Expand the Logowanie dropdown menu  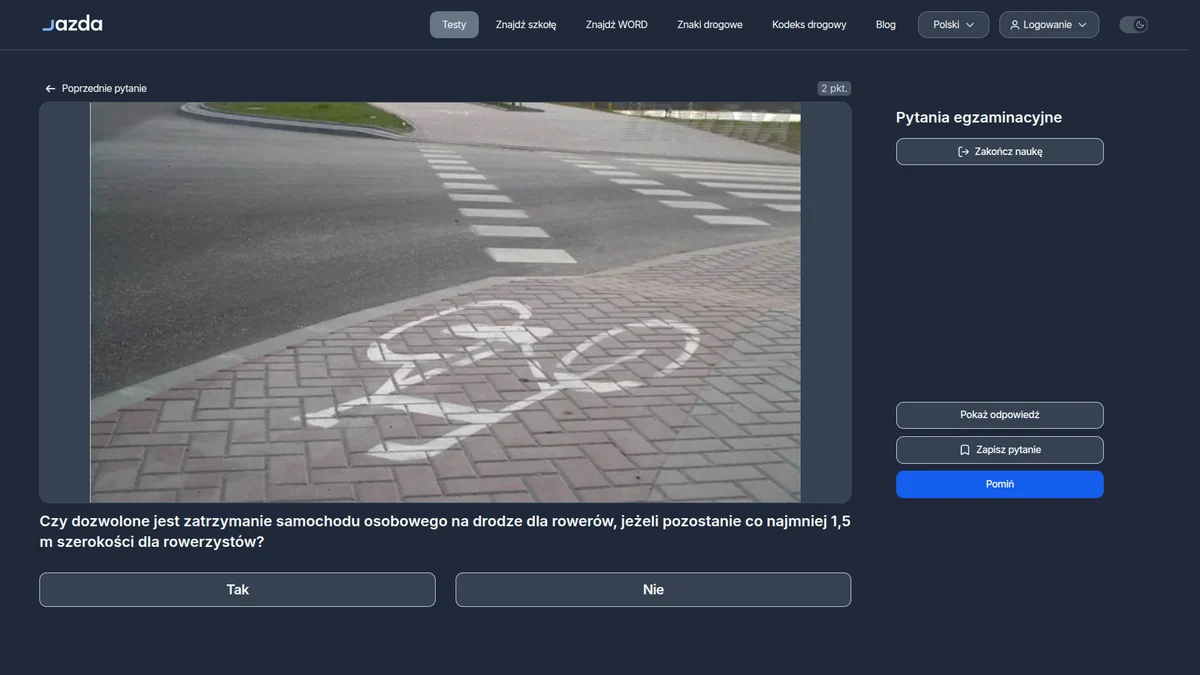(x=1048, y=25)
